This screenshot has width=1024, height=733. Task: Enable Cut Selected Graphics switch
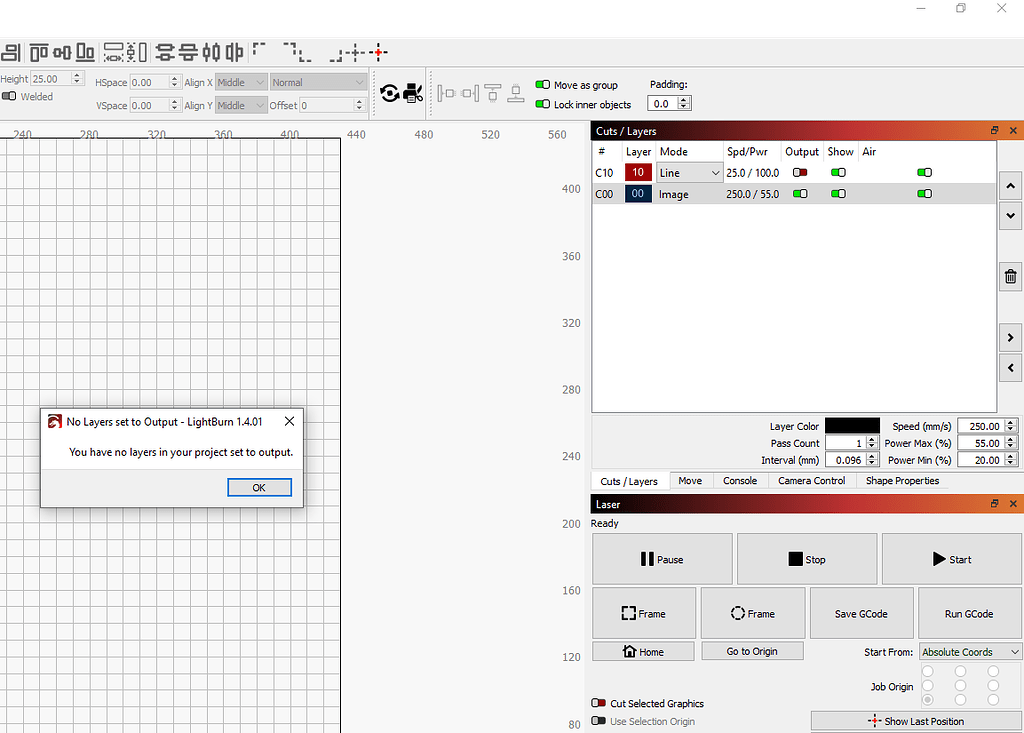(x=598, y=703)
